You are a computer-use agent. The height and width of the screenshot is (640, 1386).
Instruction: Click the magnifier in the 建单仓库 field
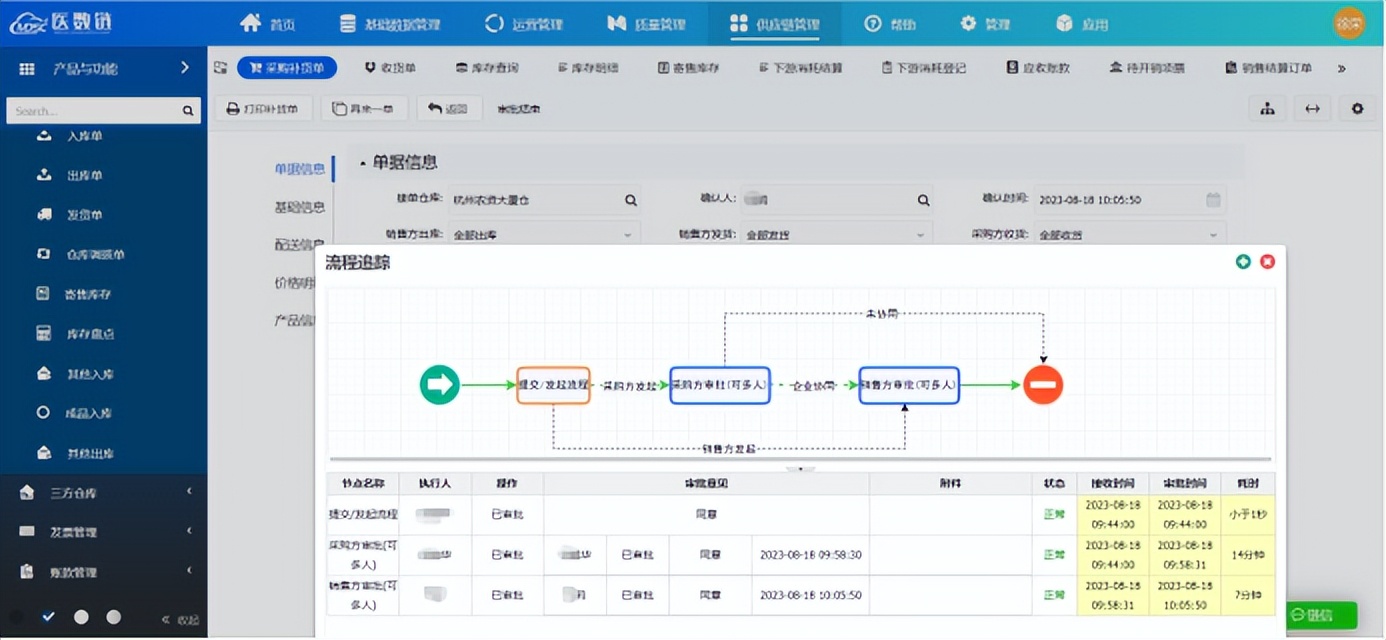(631, 200)
